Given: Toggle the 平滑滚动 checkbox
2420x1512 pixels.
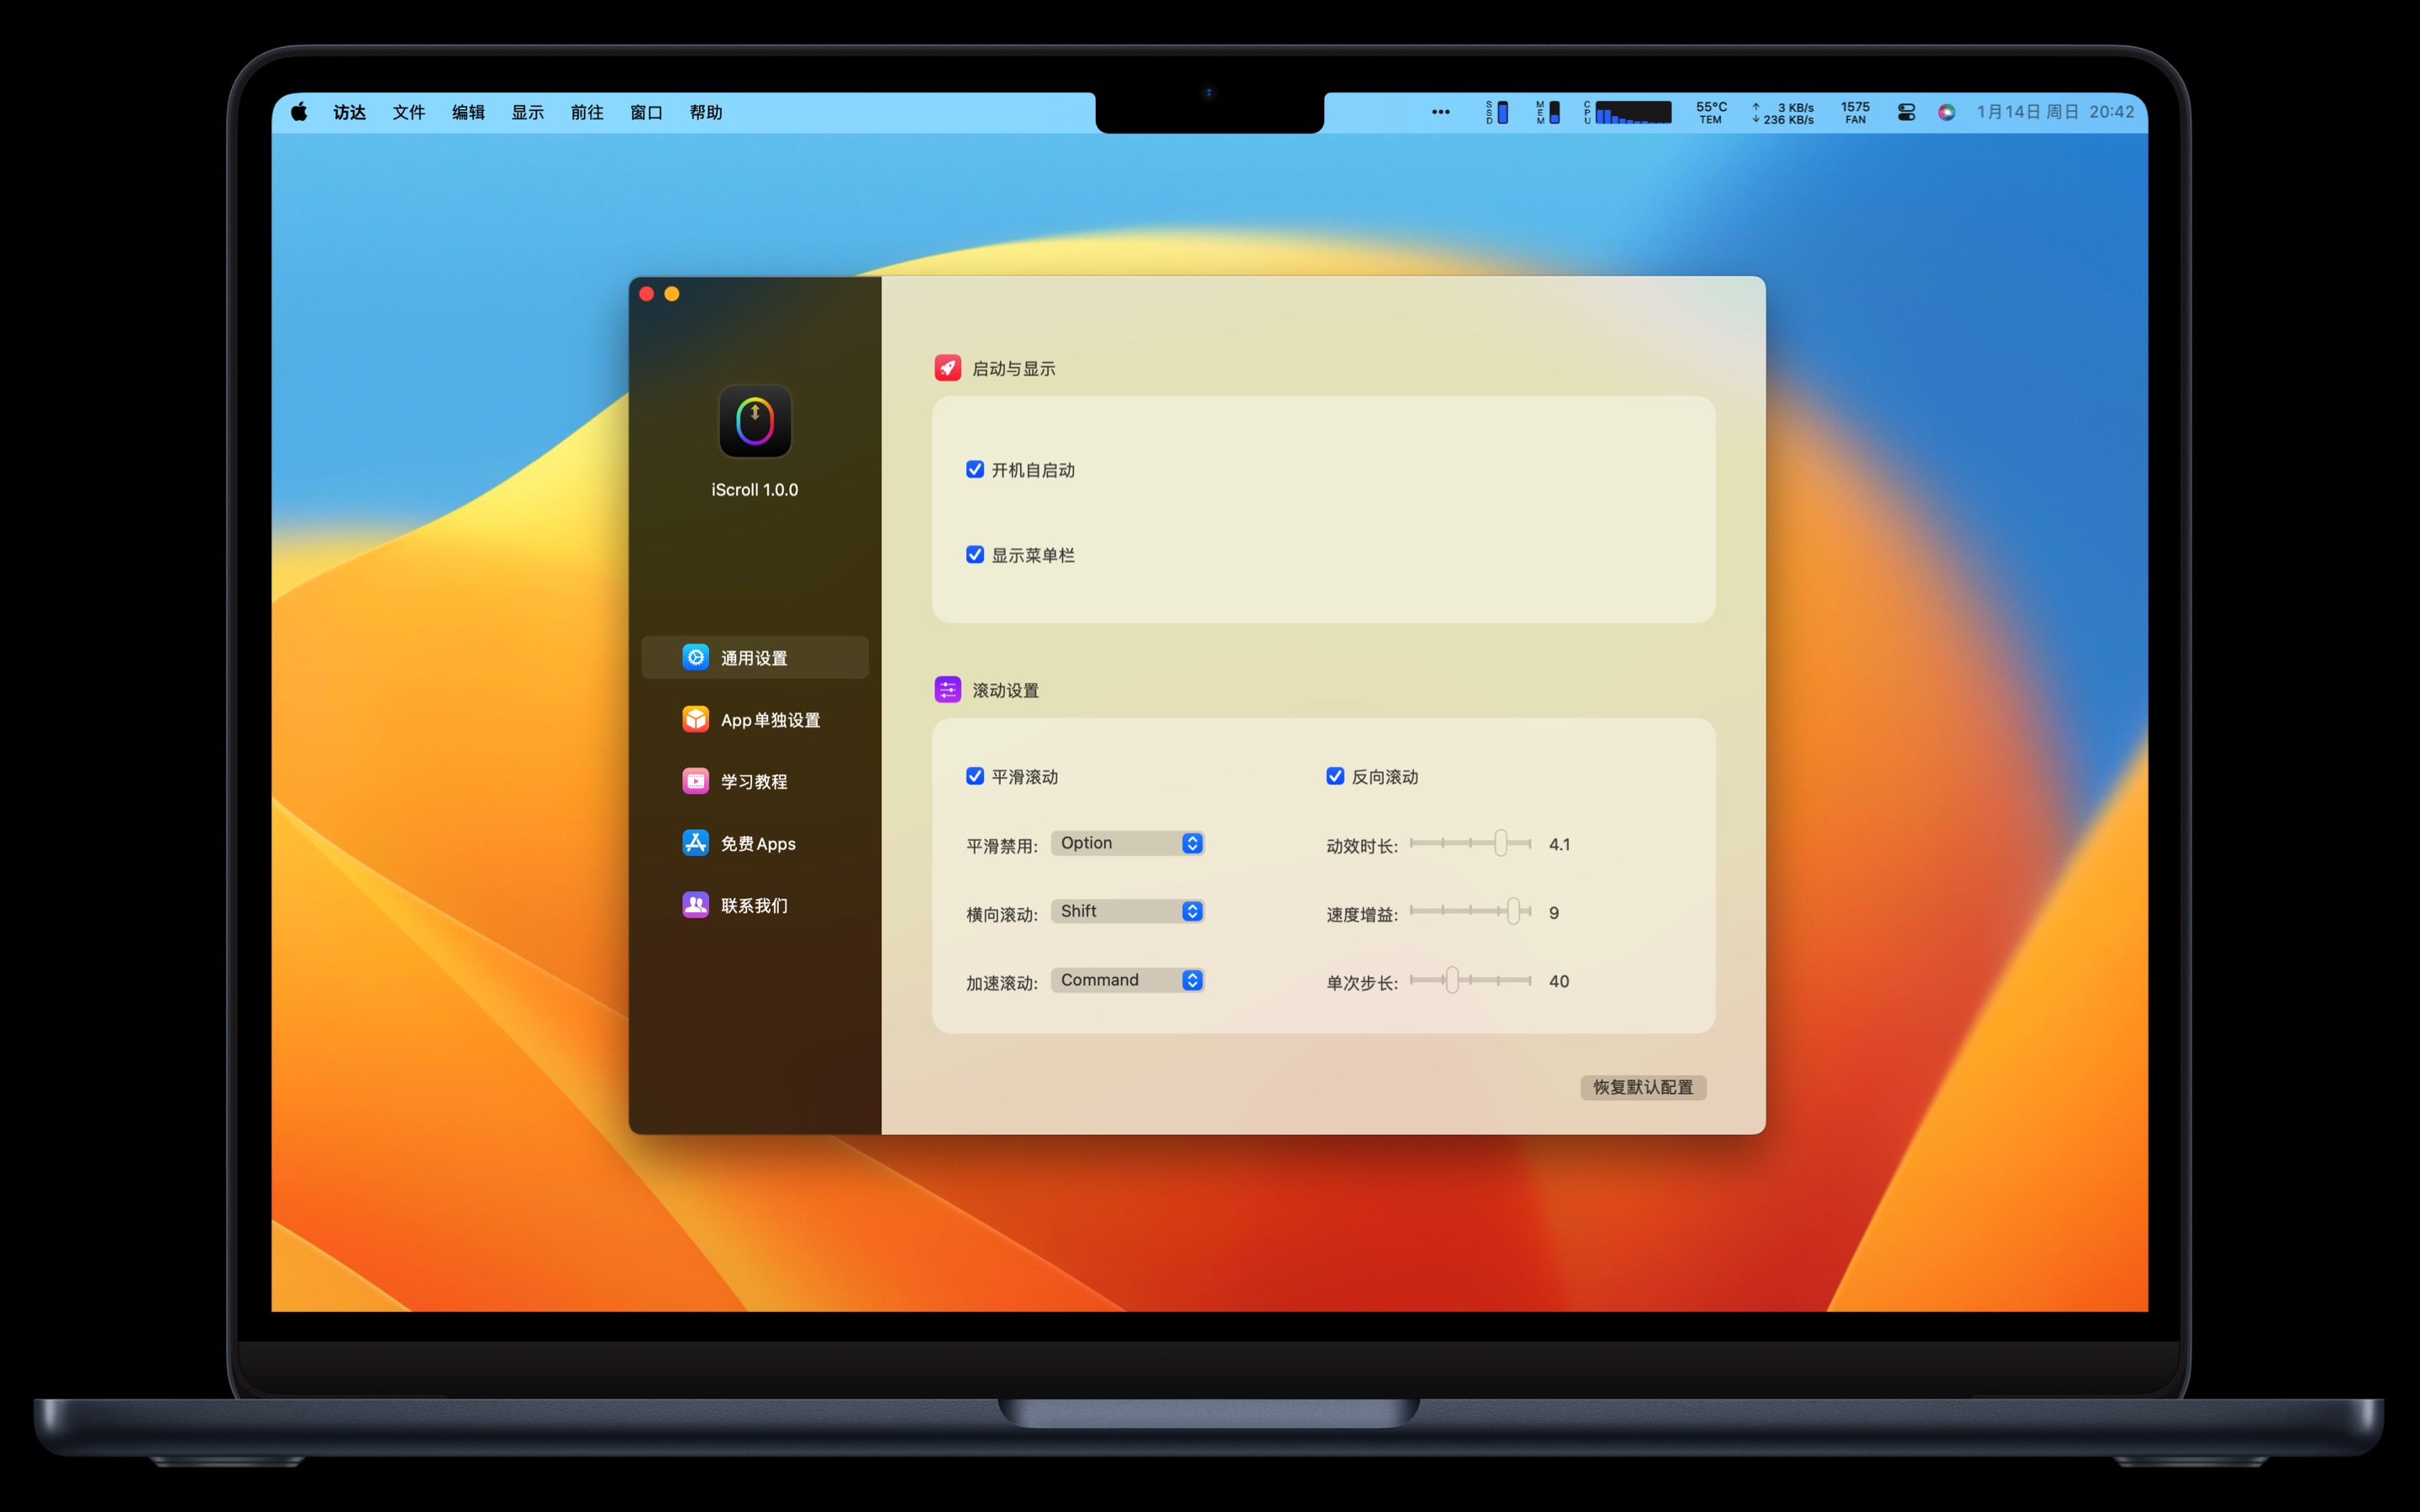Looking at the screenshot, I should [x=975, y=776].
